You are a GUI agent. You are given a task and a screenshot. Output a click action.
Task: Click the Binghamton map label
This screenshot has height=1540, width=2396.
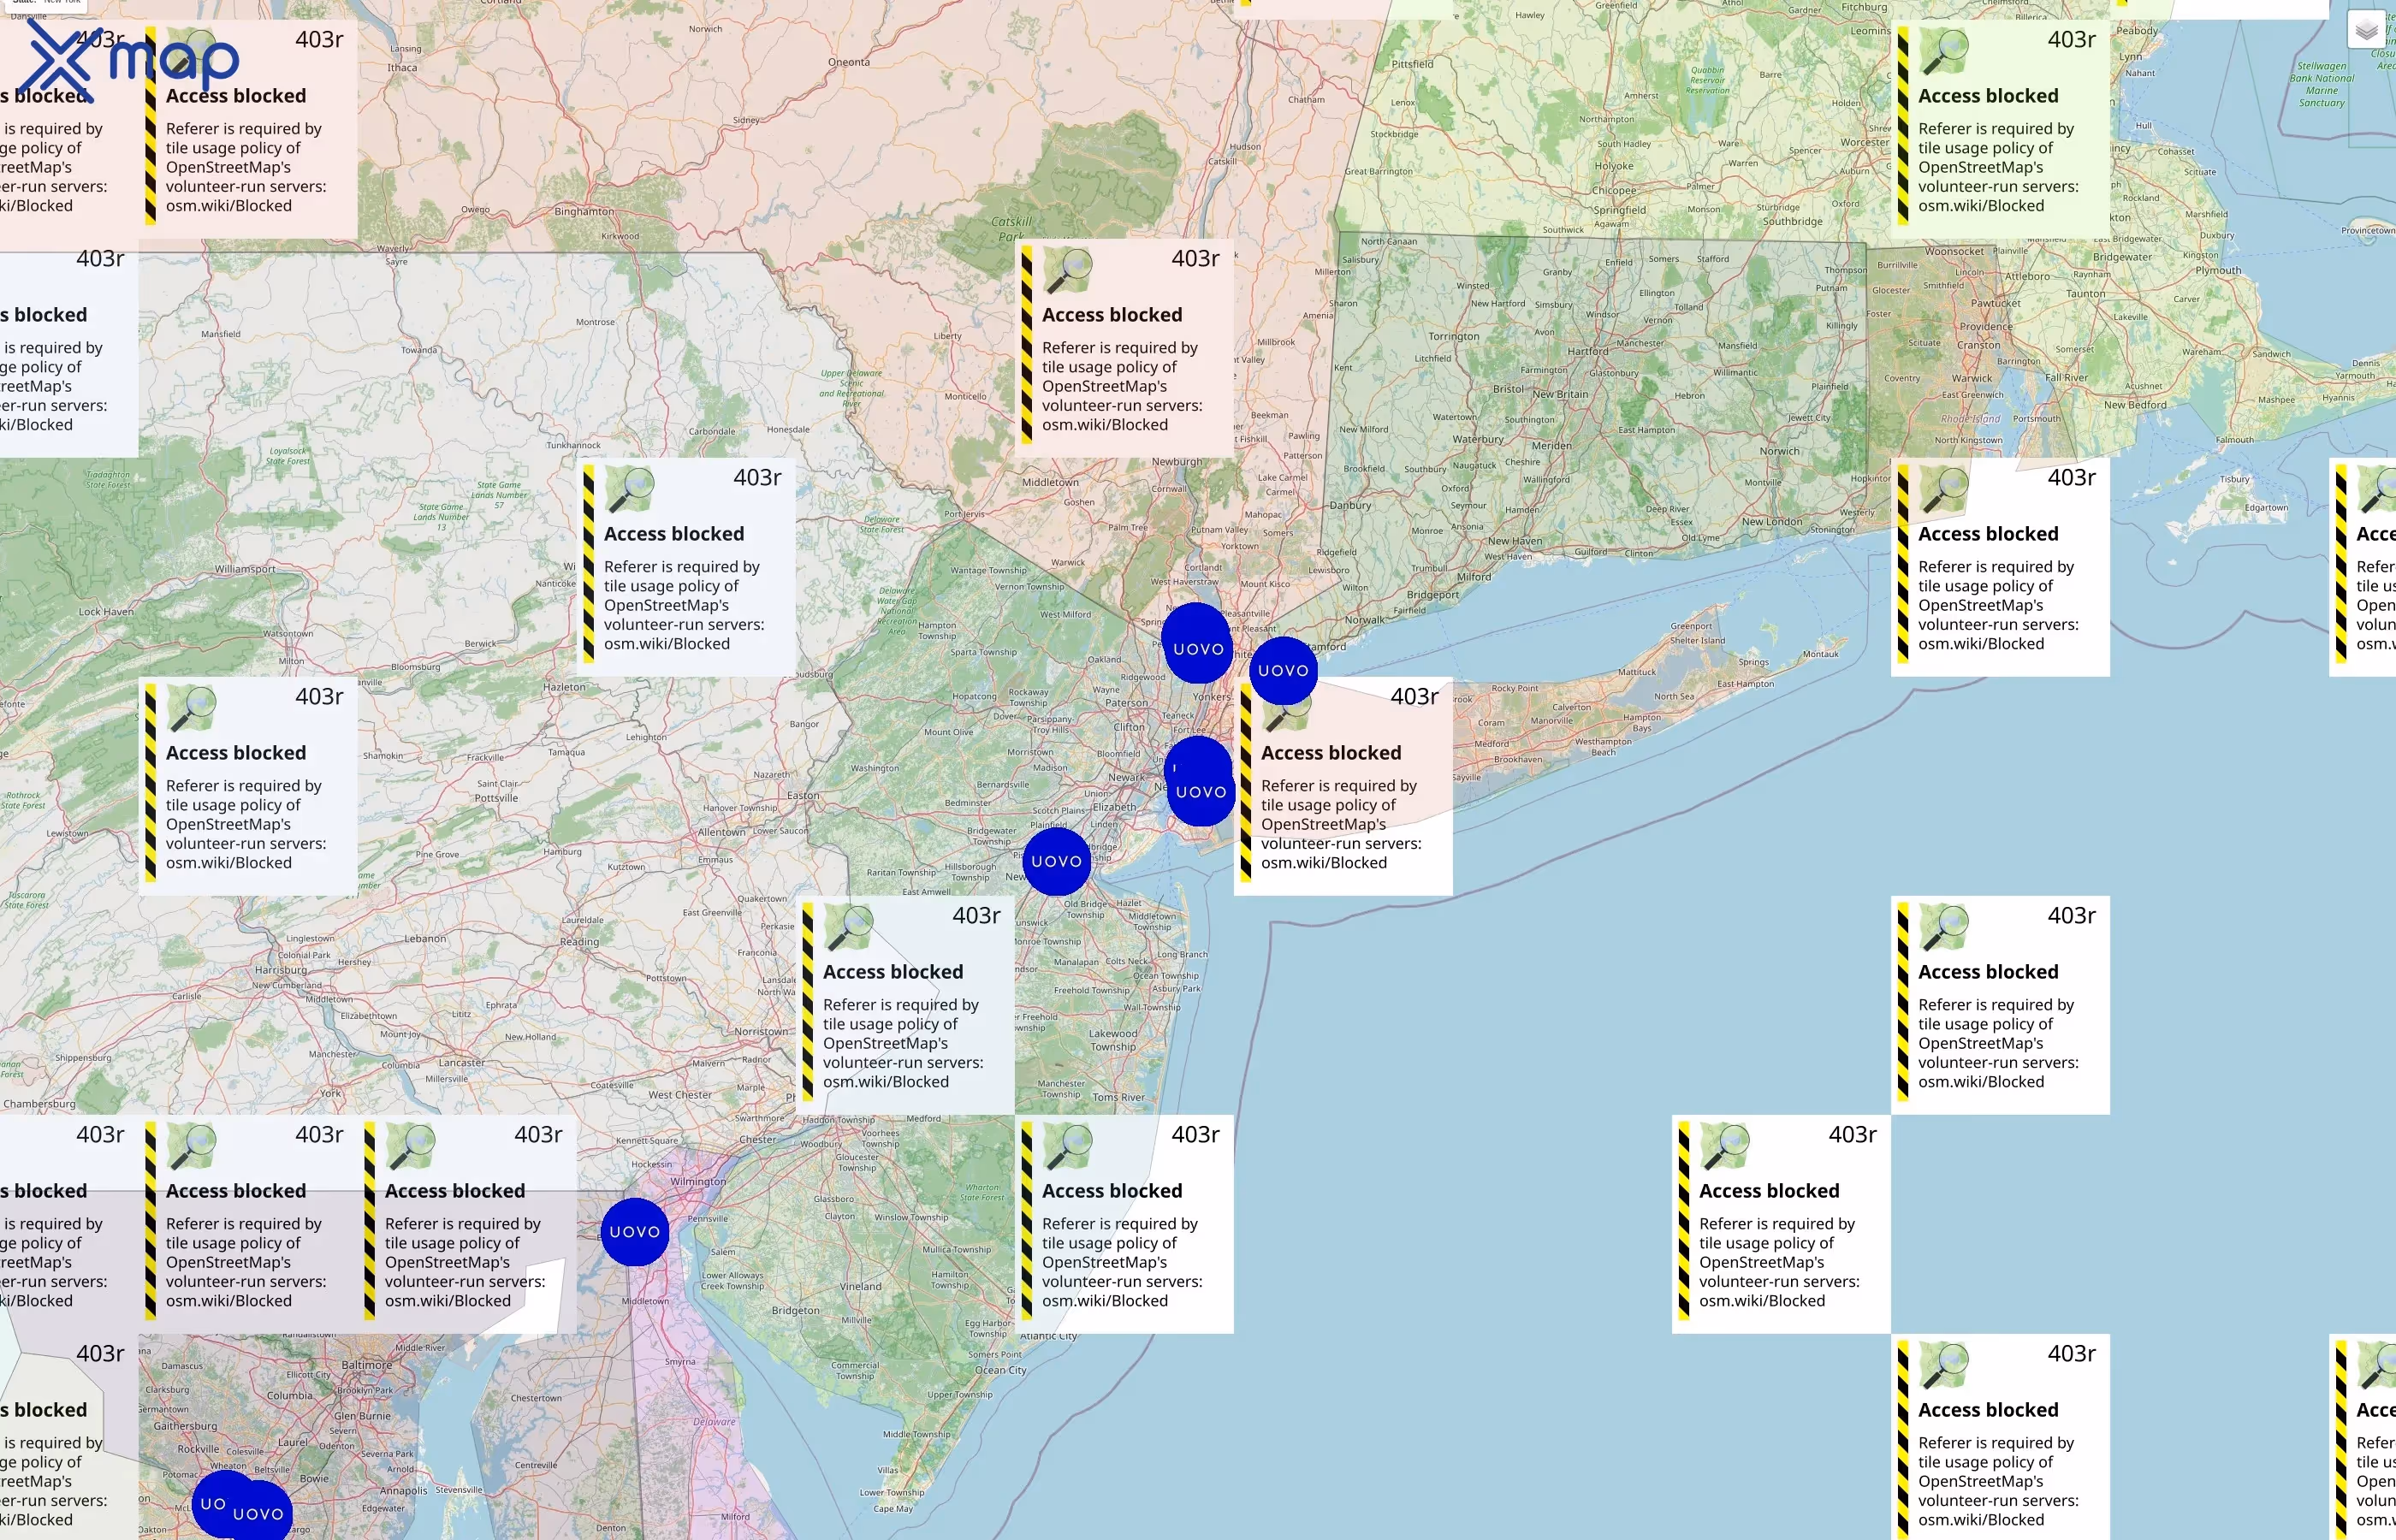584,211
